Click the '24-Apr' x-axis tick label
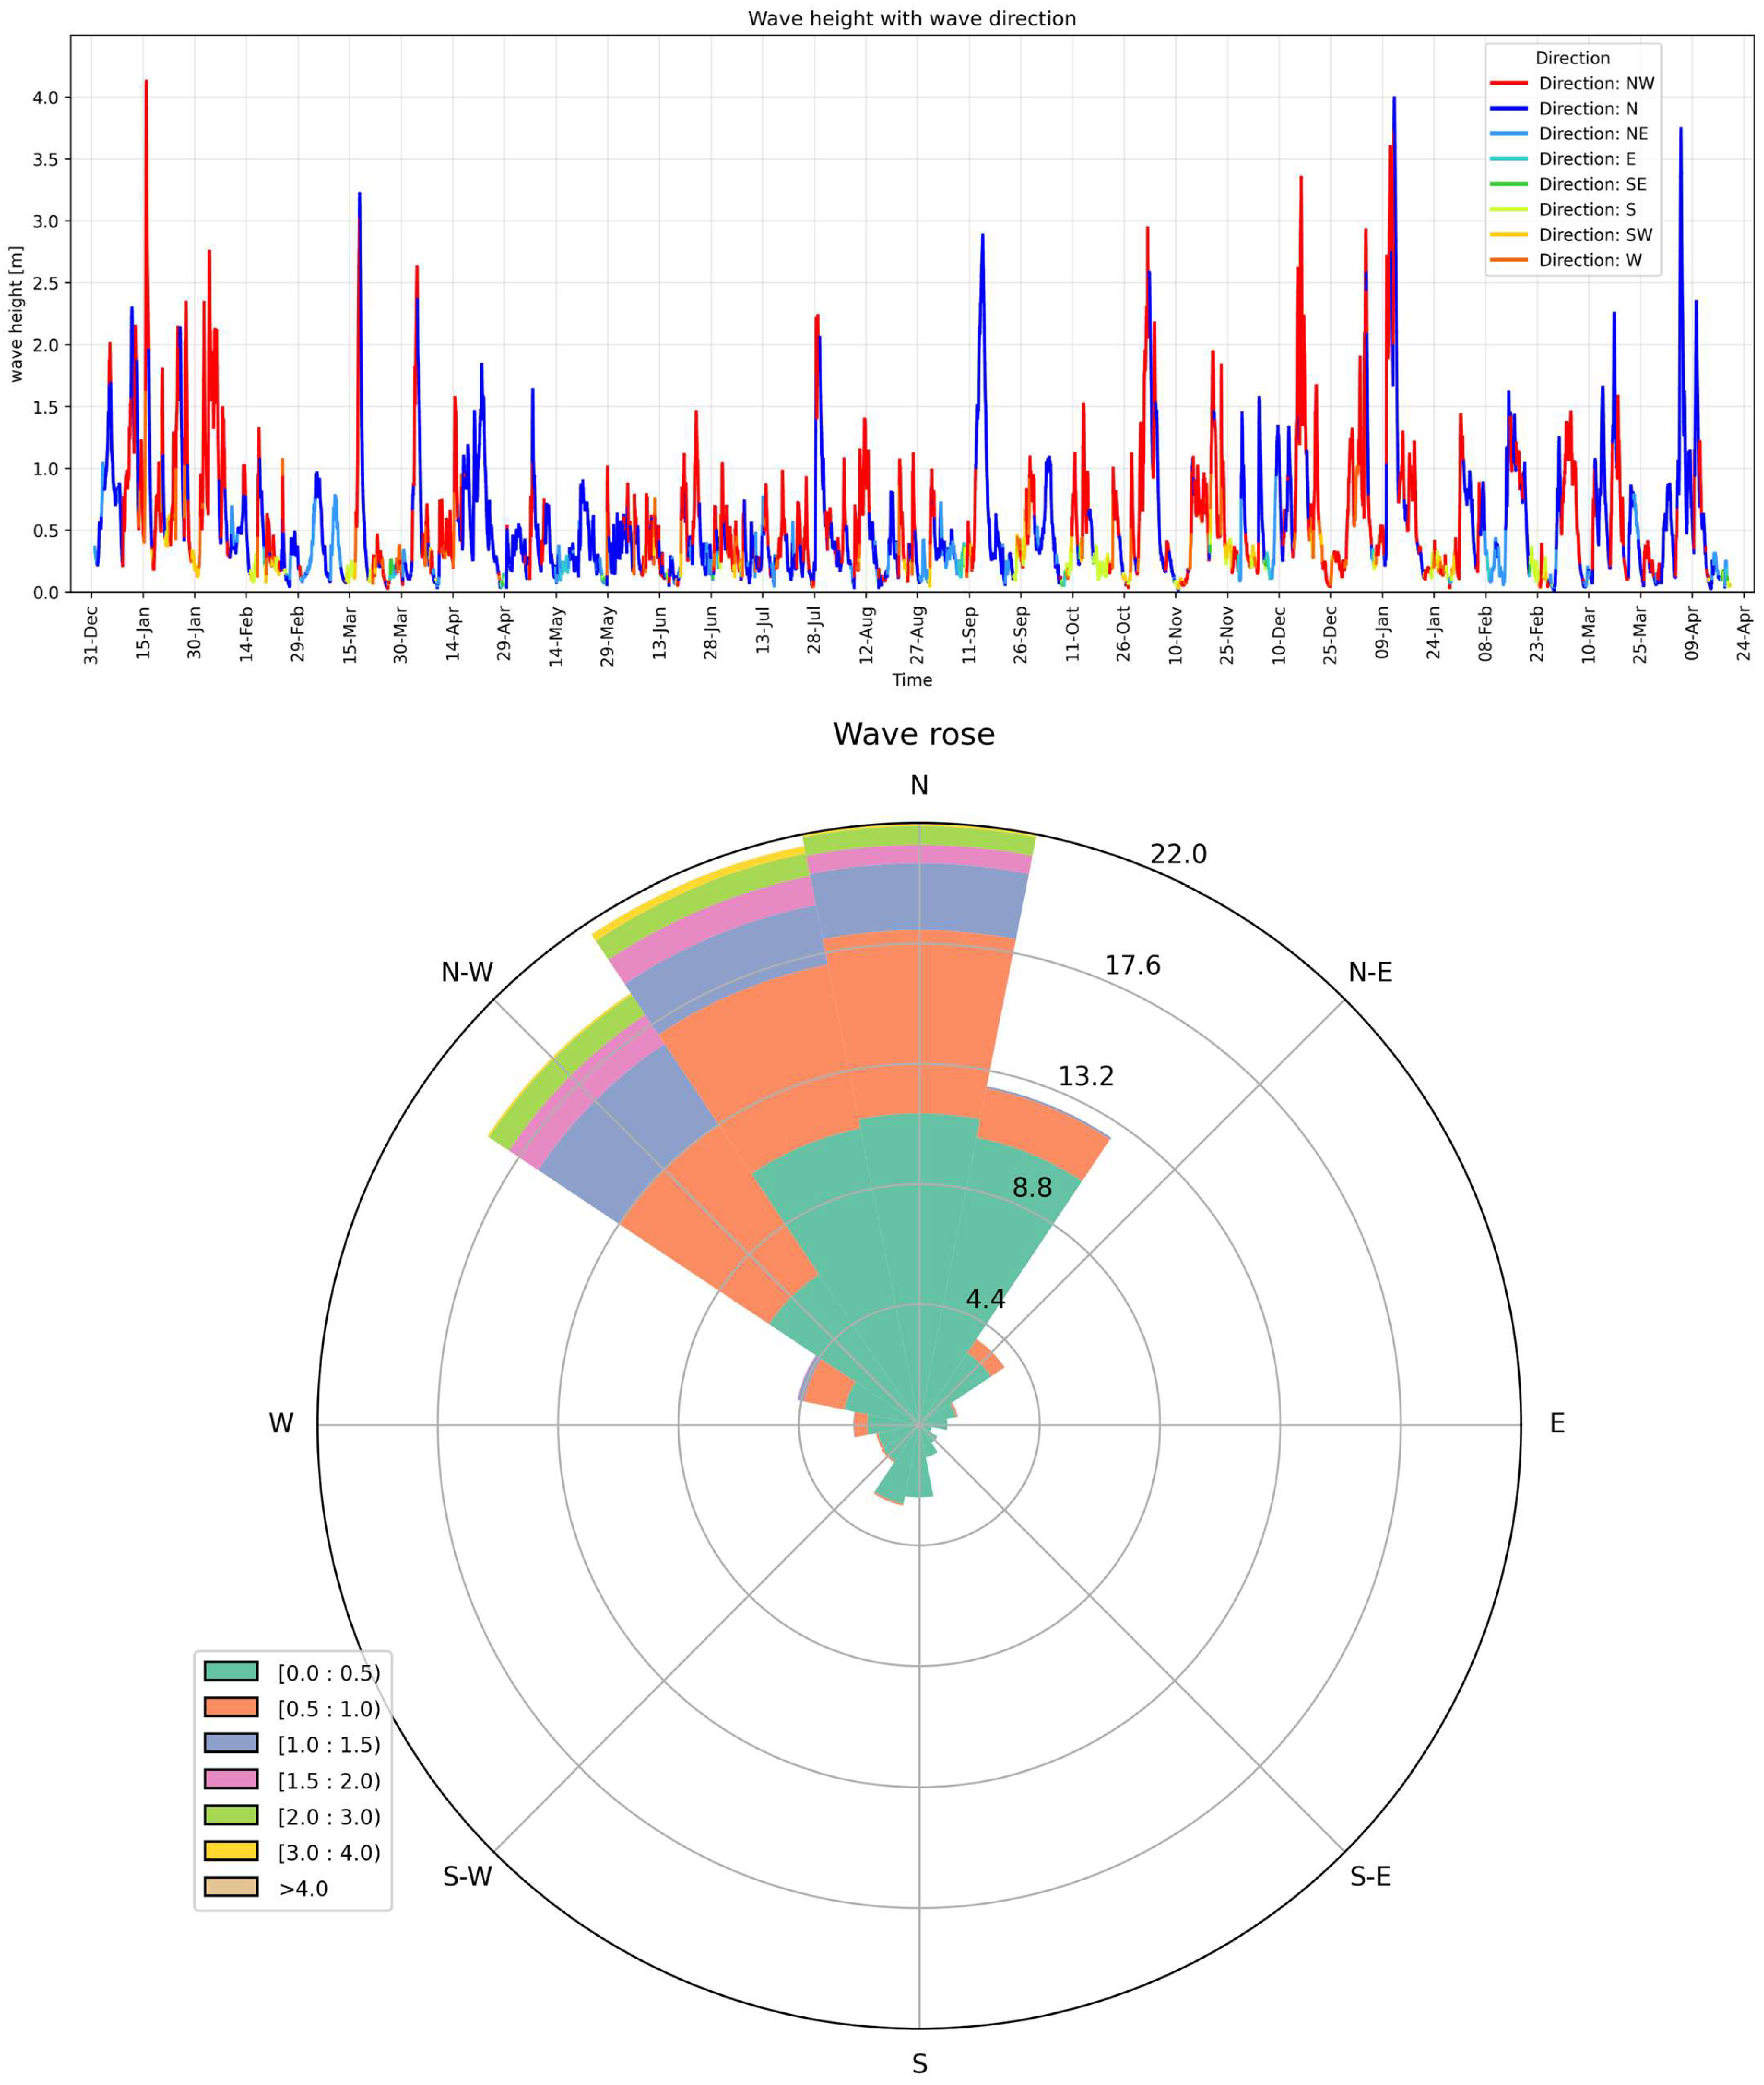The height and width of the screenshot is (2085, 1764). 1744,633
